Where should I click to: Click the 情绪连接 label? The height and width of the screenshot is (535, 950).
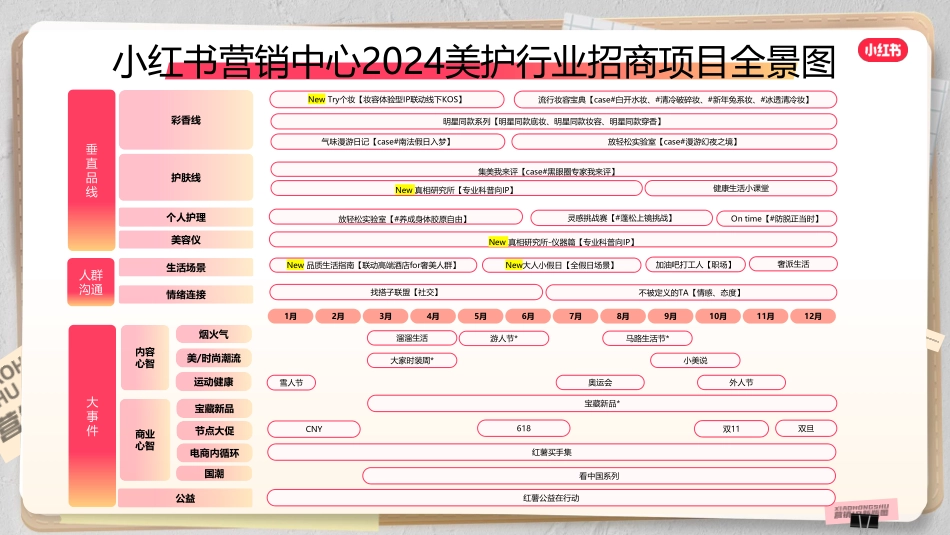[x=186, y=294]
